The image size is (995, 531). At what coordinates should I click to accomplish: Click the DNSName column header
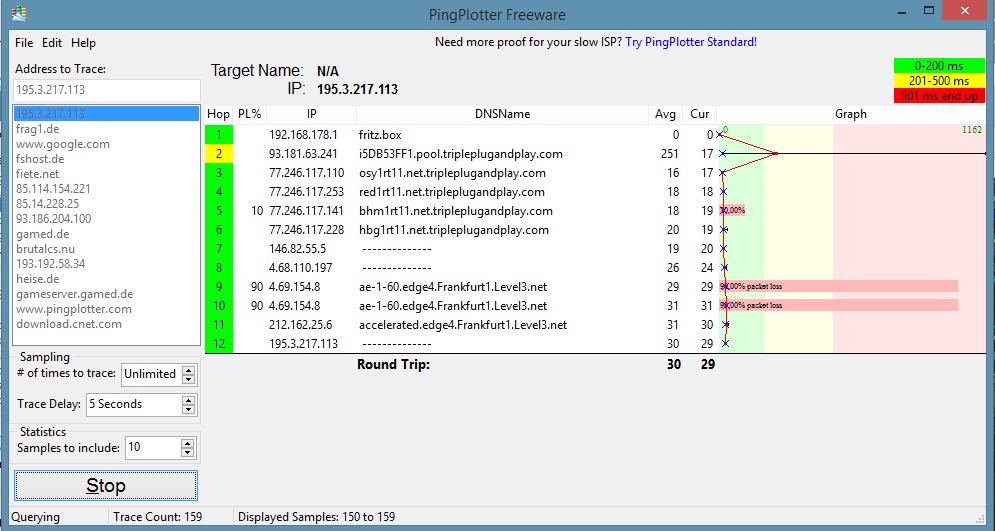point(502,114)
